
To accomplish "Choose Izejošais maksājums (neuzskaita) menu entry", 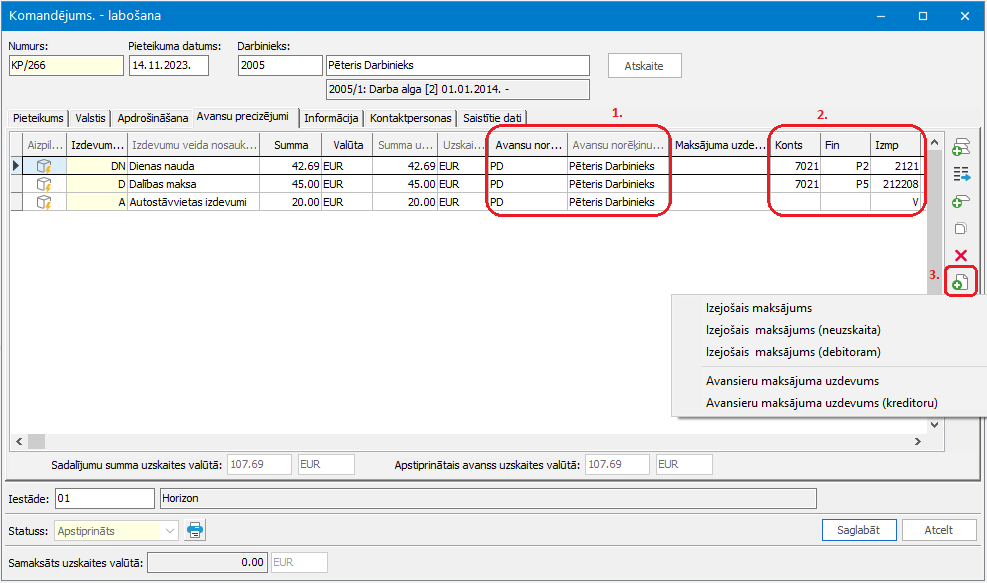I will [x=792, y=330].
